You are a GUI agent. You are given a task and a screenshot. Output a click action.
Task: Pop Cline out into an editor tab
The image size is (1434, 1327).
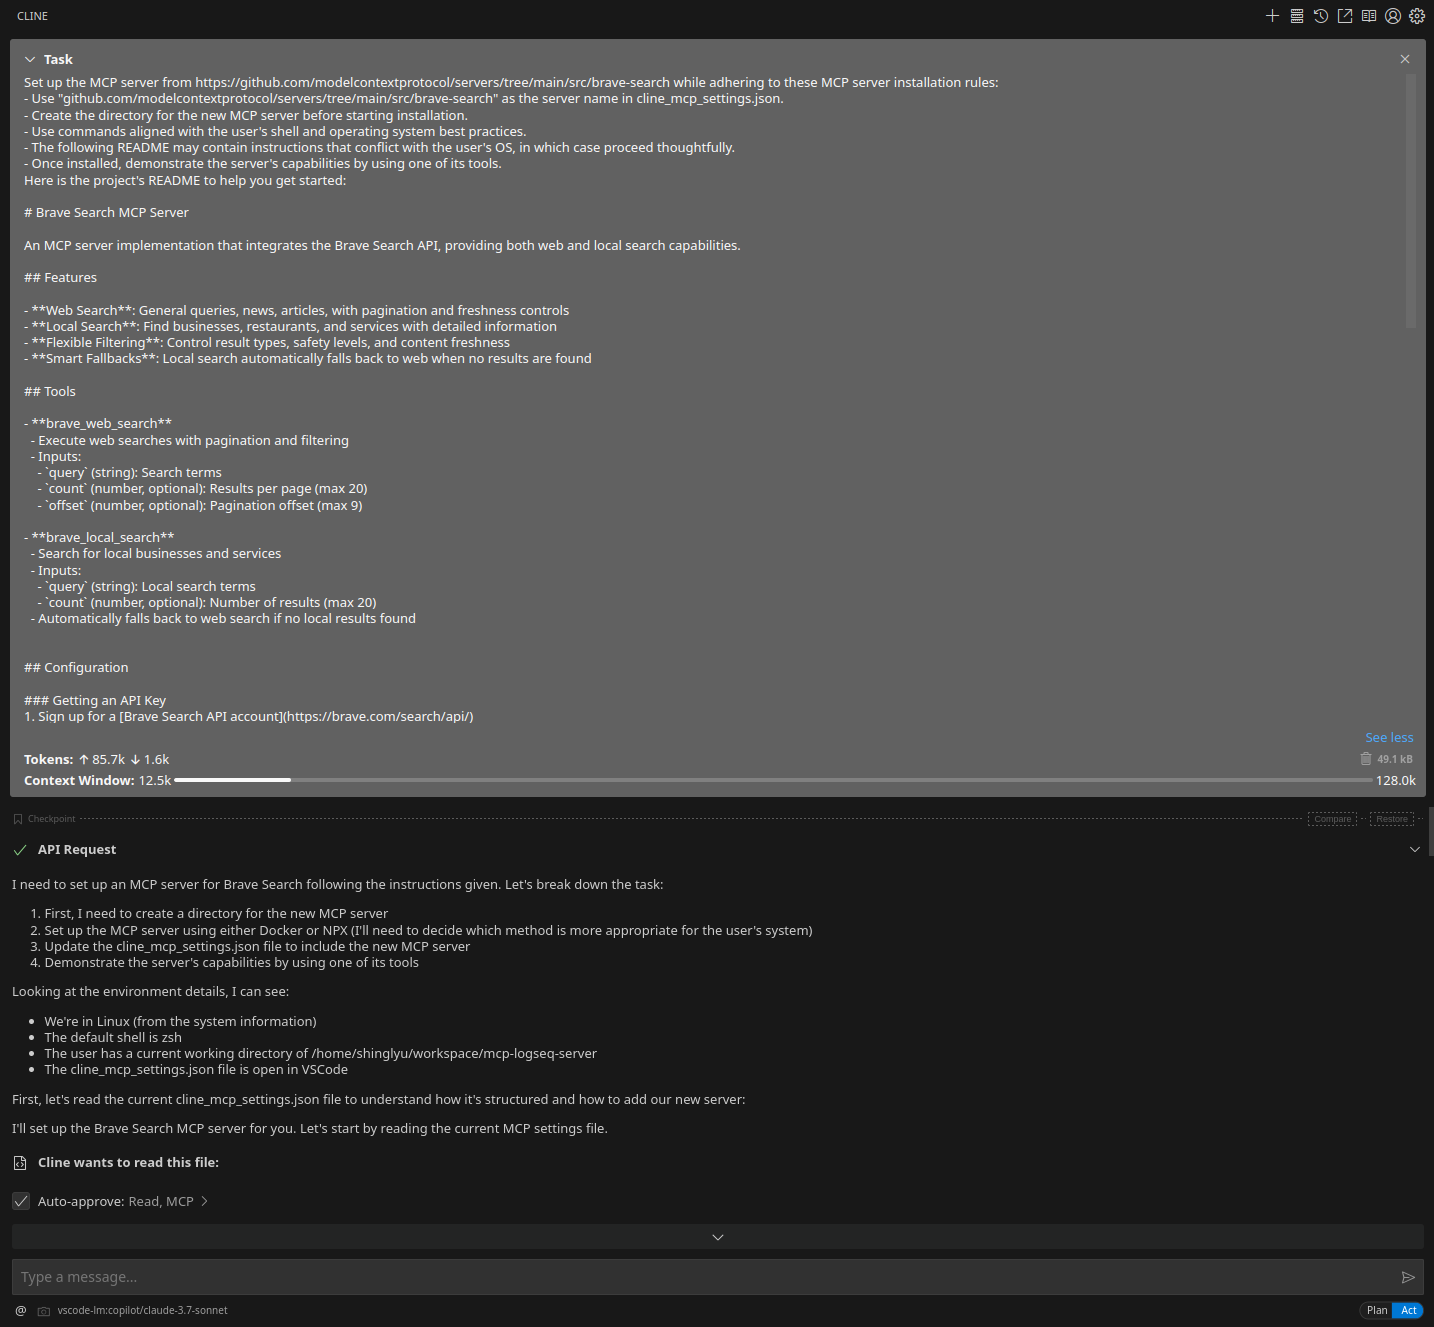point(1344,16)
